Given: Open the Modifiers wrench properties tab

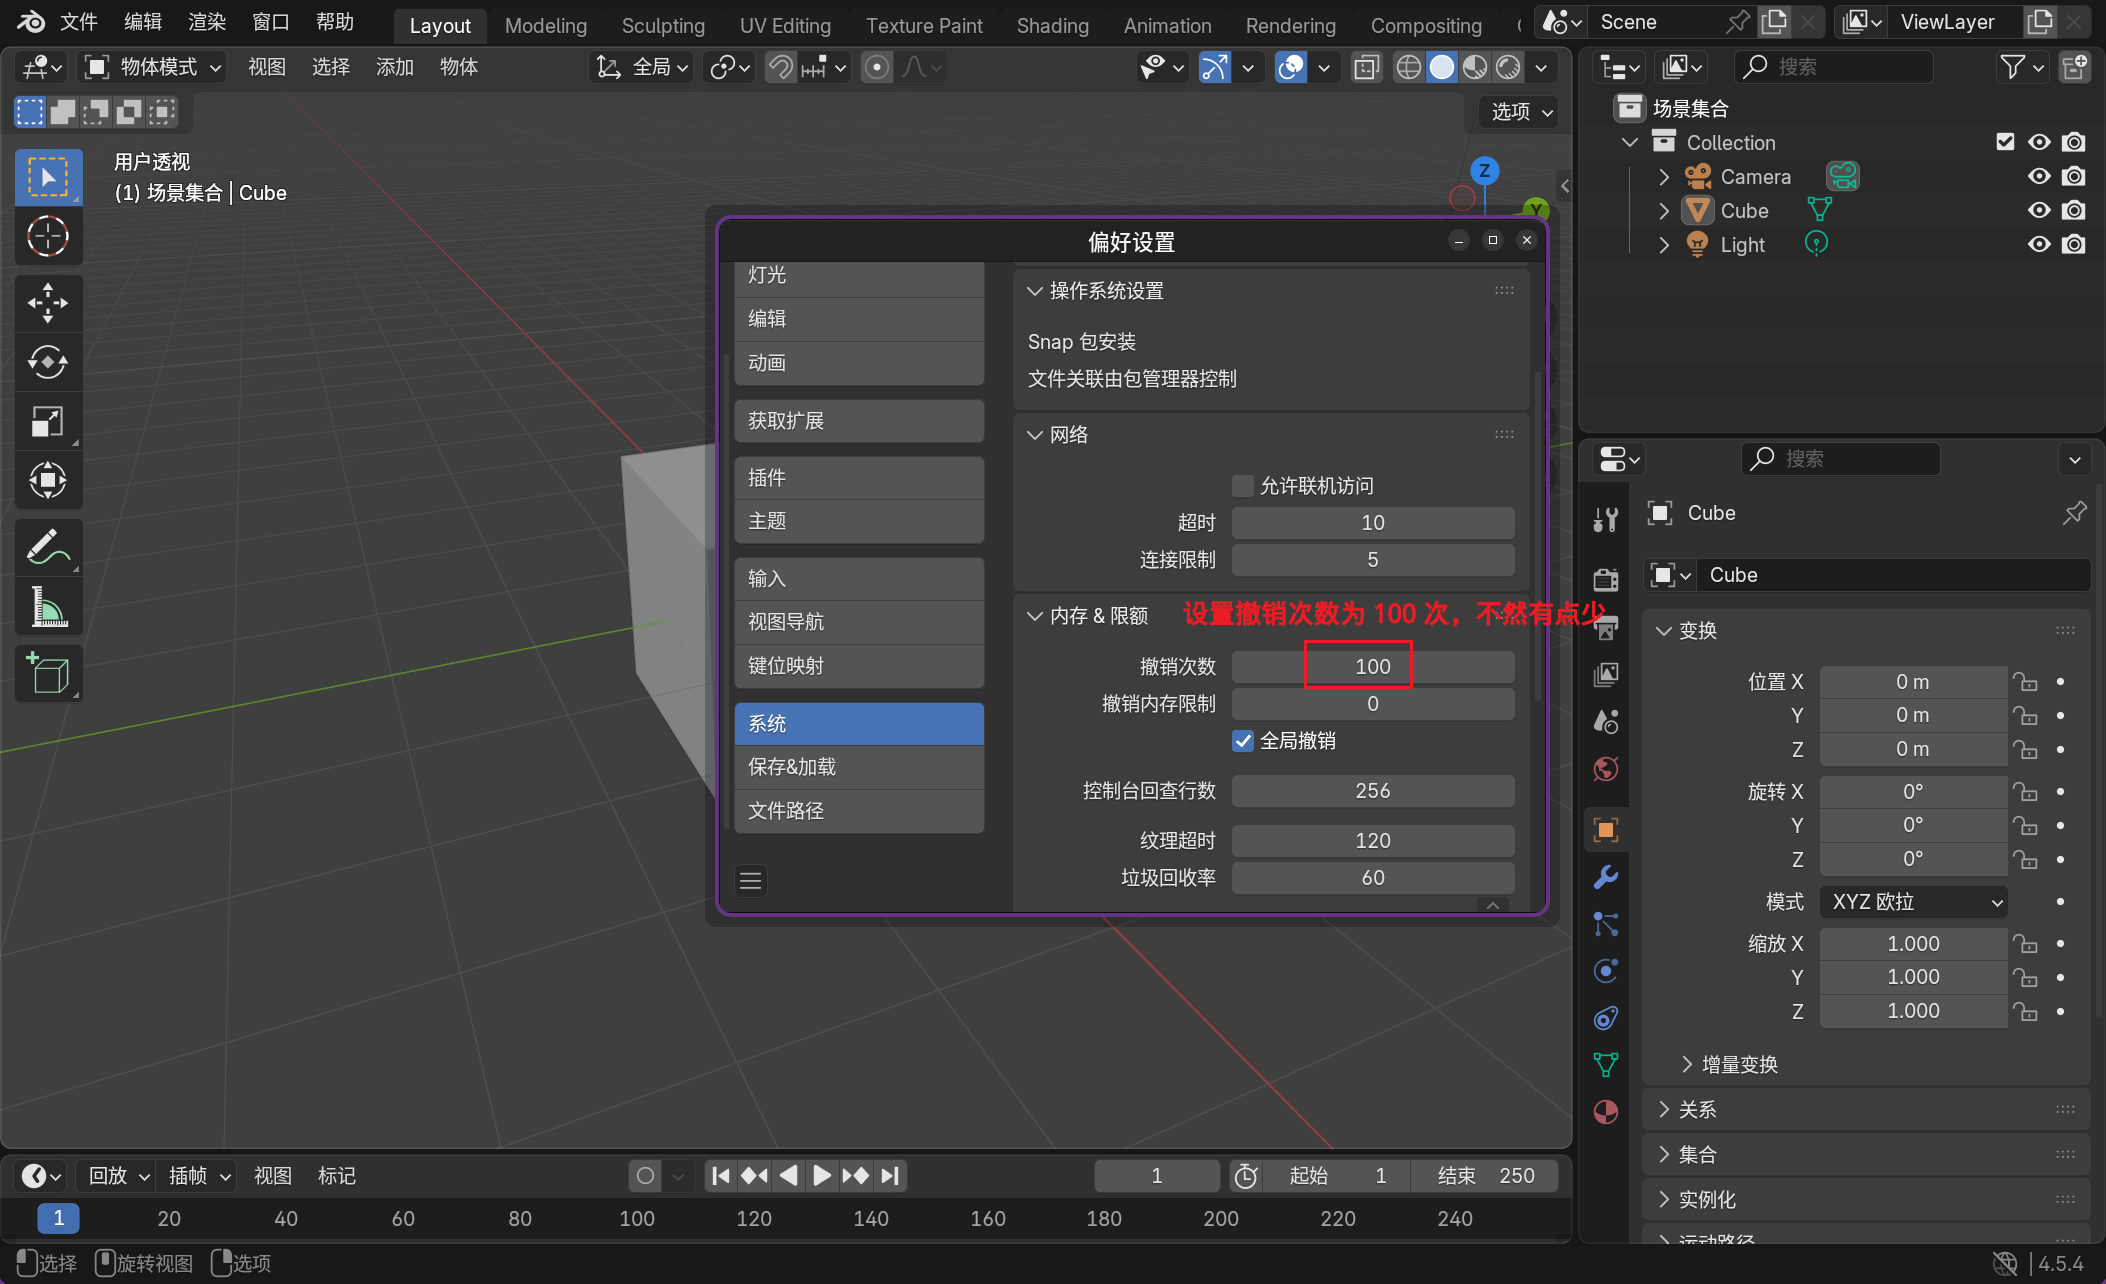Looking at the screenshot, I should pyautogui.click(x=1606, y=877).
